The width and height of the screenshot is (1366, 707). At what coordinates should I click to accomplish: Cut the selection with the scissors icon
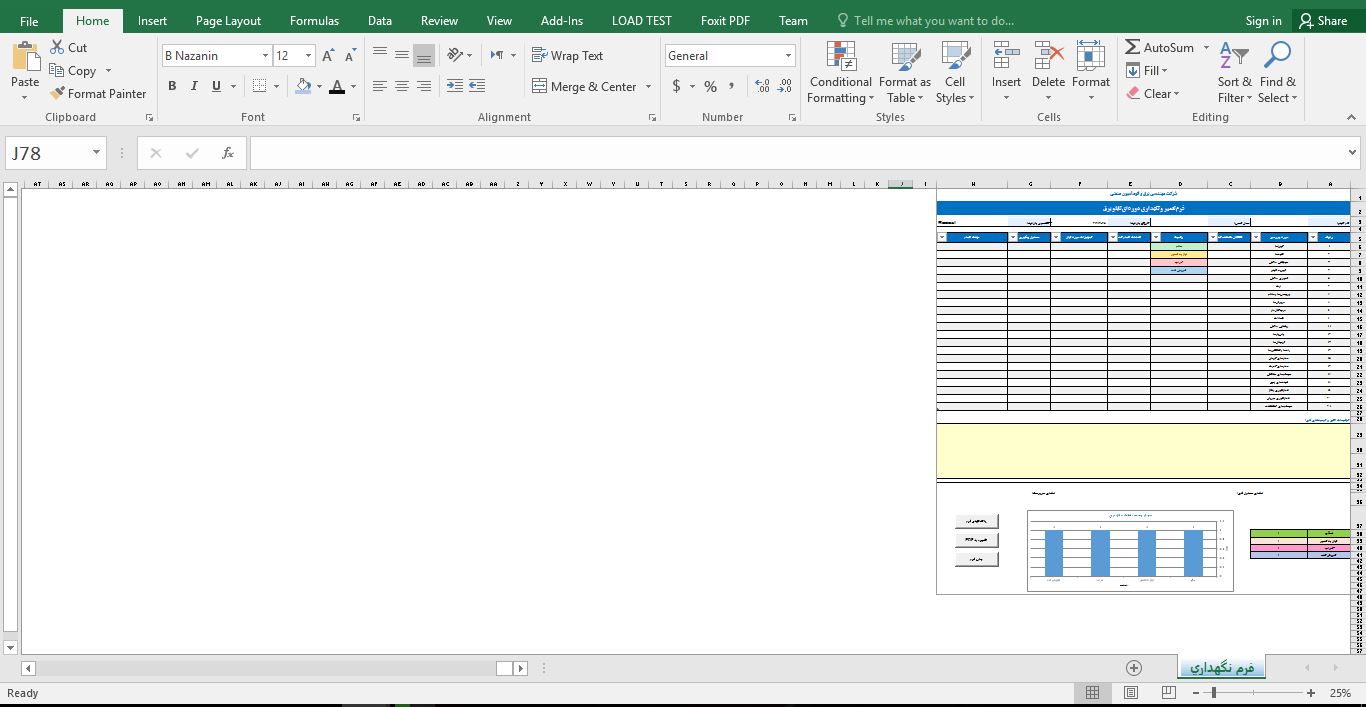(x=57, y=47)
